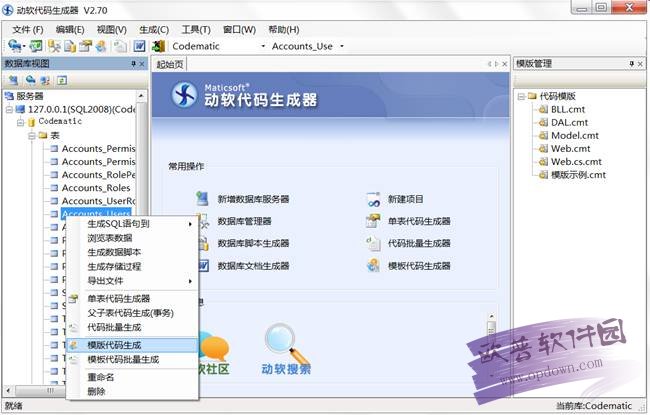Screen dimensions: 650x415
Task: Open the 数据库文档生成器 link
Action: tap(253, 266)
